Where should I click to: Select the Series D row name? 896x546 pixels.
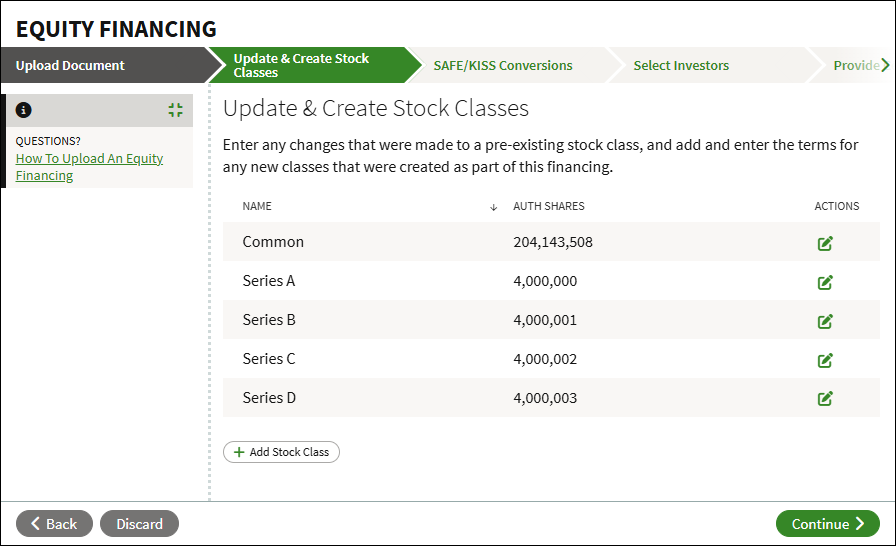click(269, 398)
